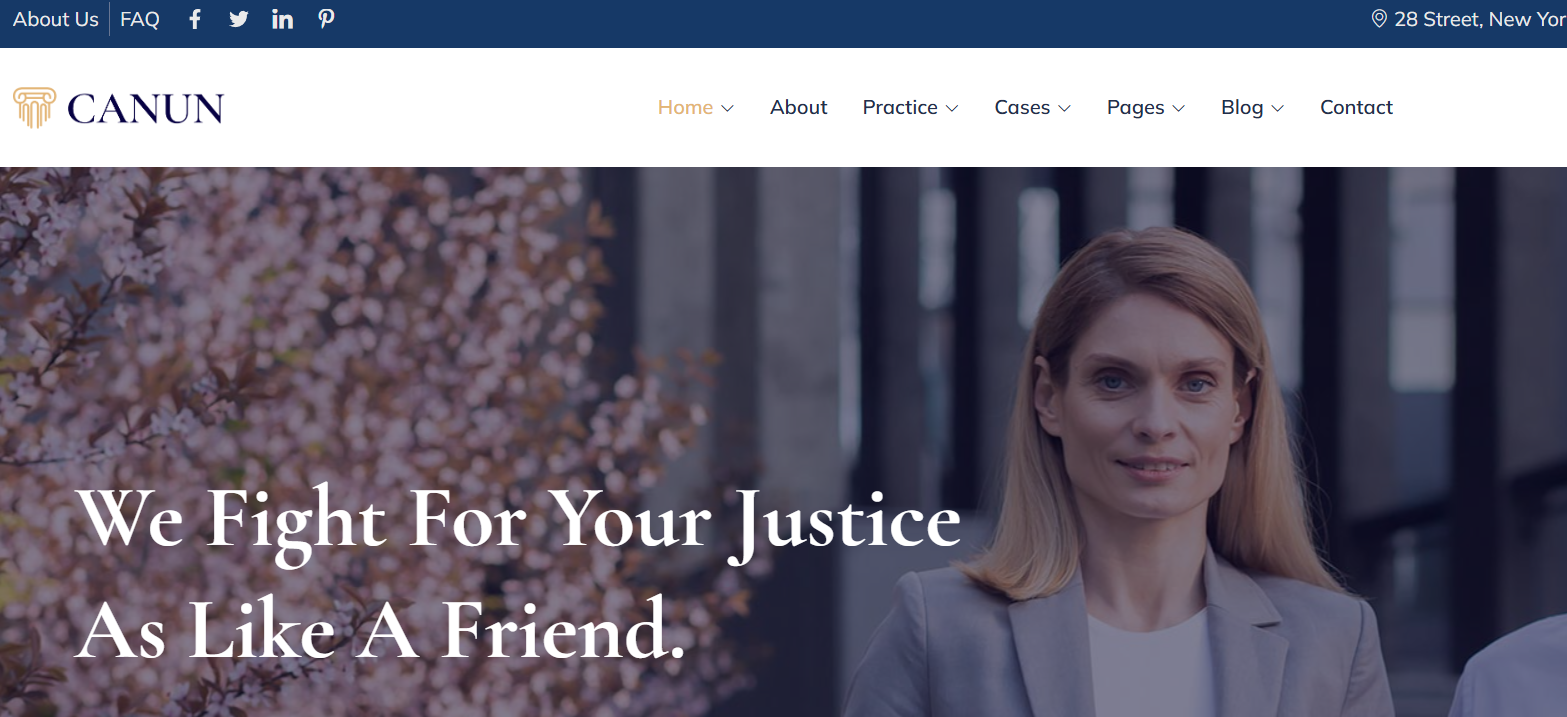Screen dimensions: 1567x717
Task: Click the 28 Street, New York address
Action: [1480, 19]
